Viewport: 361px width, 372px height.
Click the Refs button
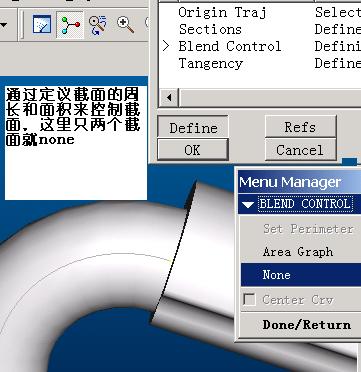click(300, 127)
